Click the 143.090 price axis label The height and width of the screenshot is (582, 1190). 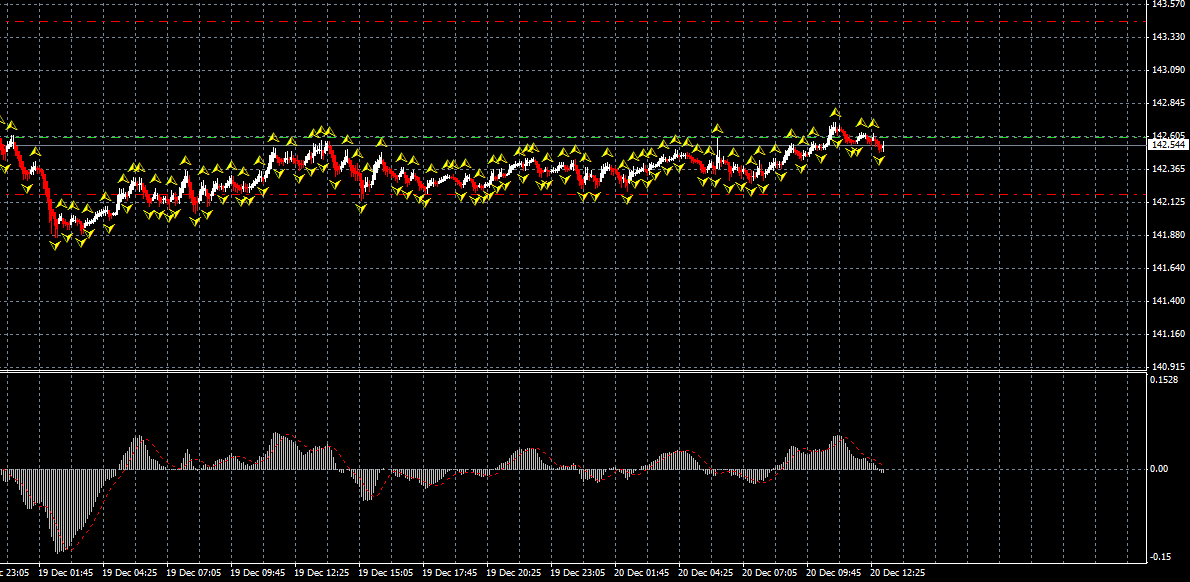1170,70
